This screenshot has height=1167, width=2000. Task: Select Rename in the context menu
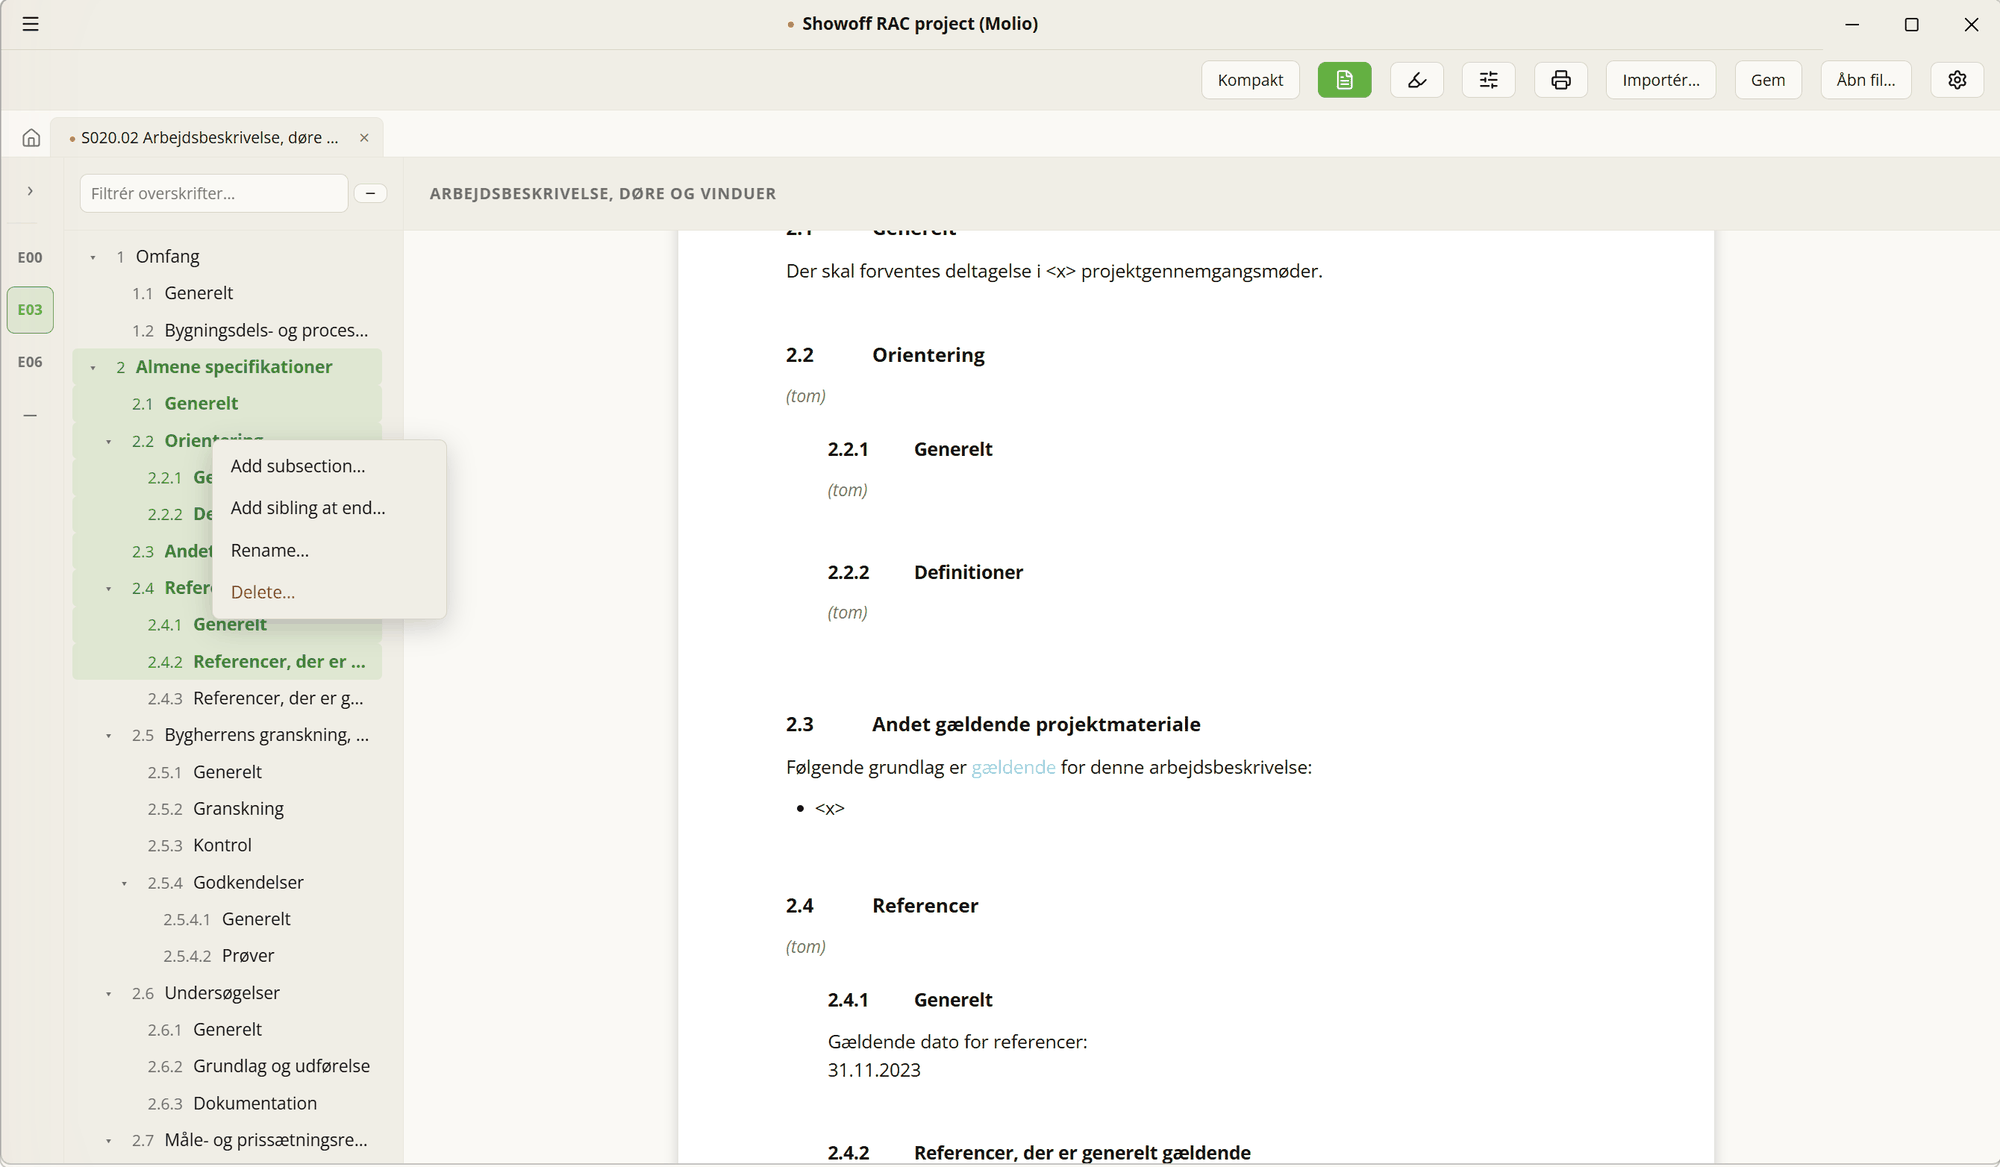[329, 550]
